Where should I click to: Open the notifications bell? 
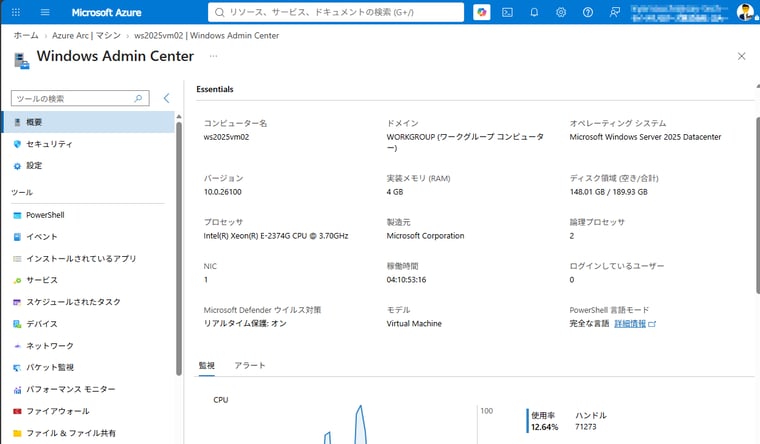534,12
